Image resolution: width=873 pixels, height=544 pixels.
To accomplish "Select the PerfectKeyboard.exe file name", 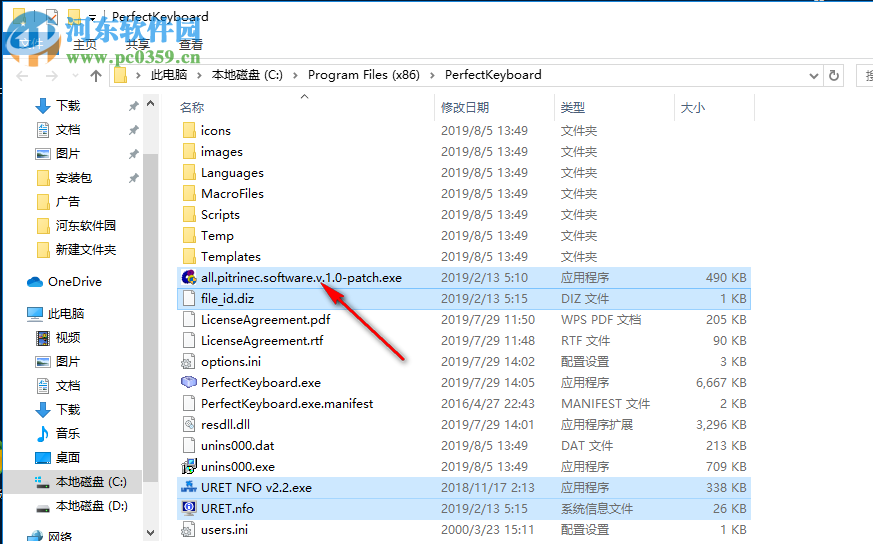I will 261,383.
